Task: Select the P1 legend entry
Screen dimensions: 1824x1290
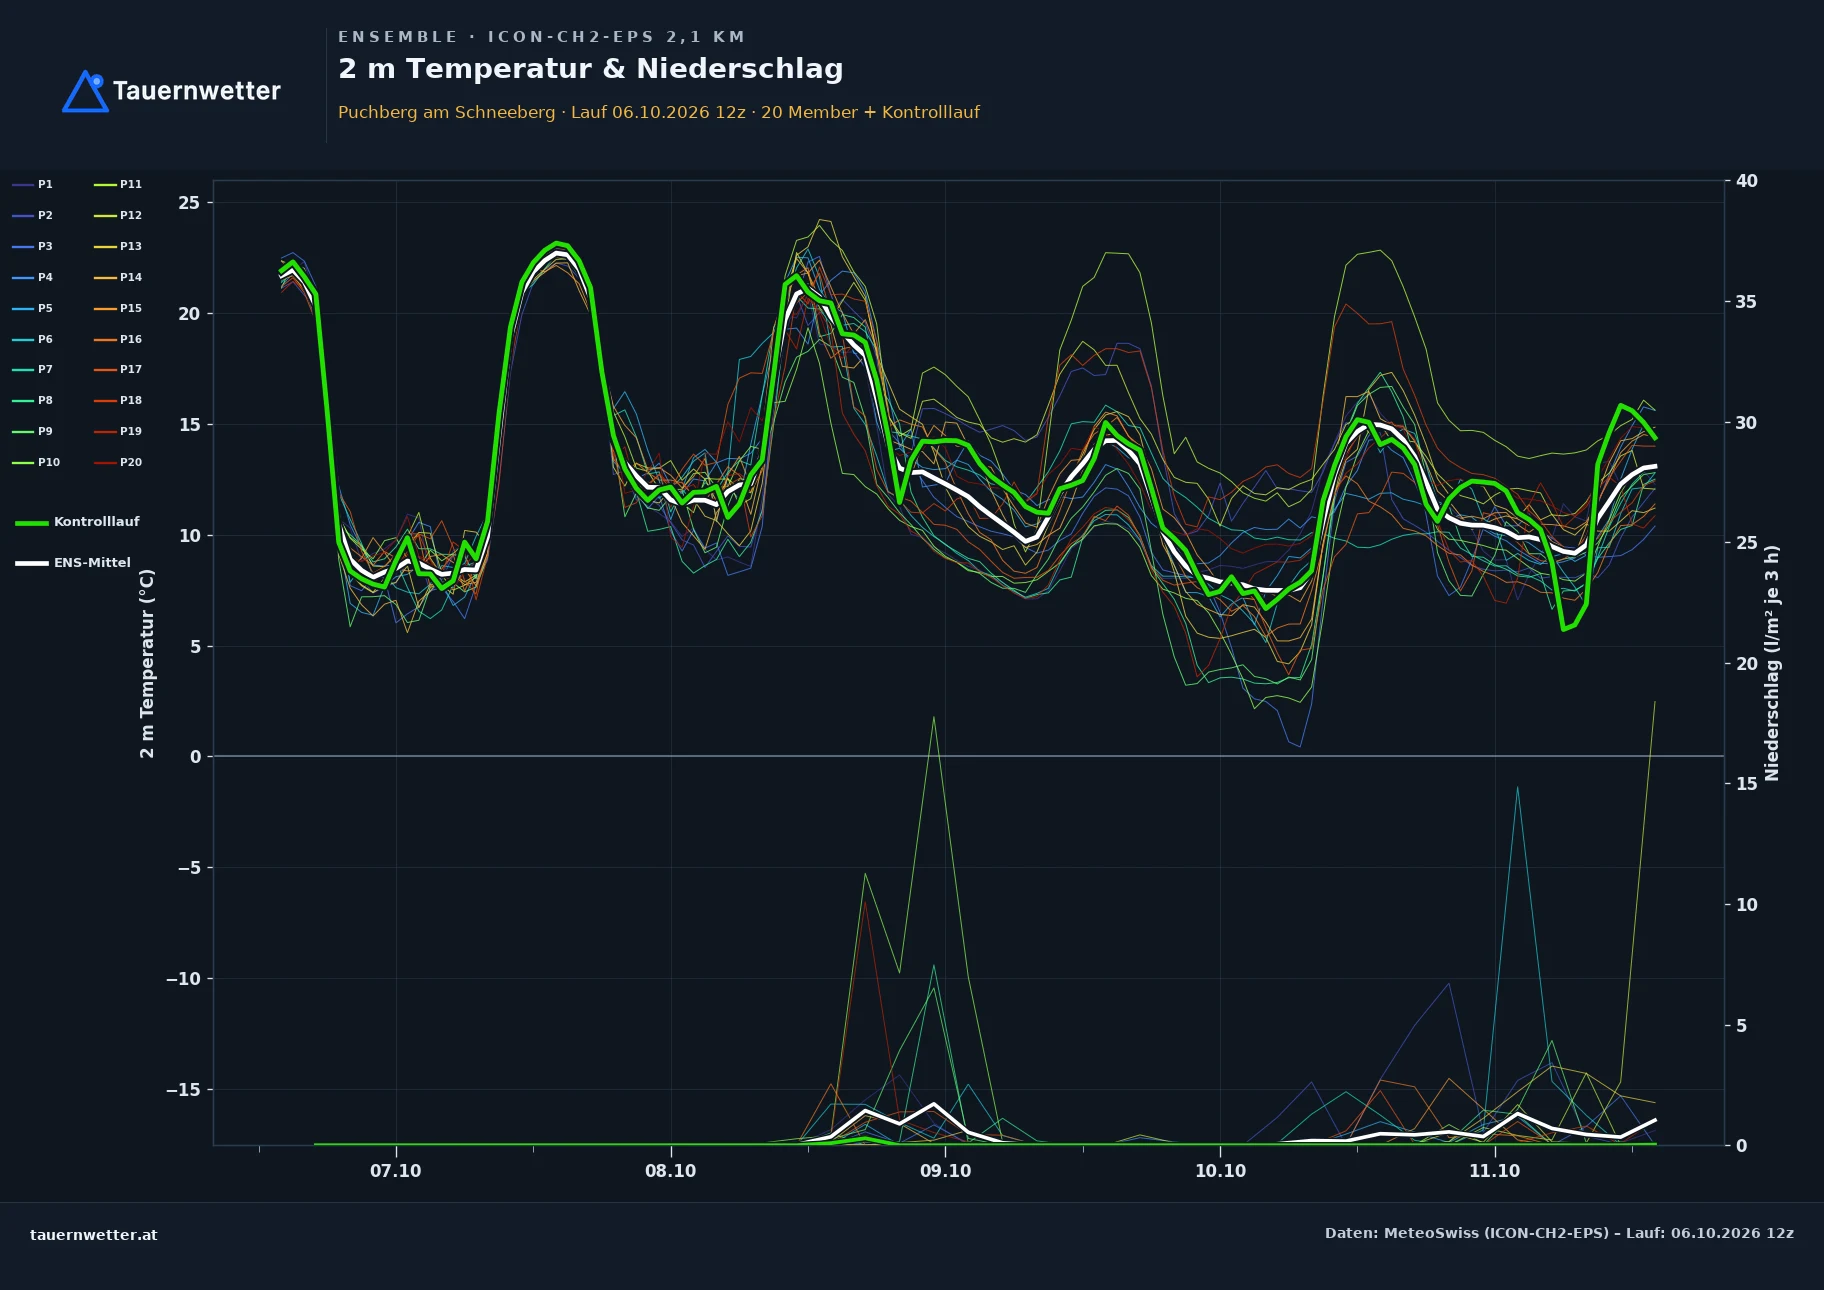Action: (x=32, y=184)
